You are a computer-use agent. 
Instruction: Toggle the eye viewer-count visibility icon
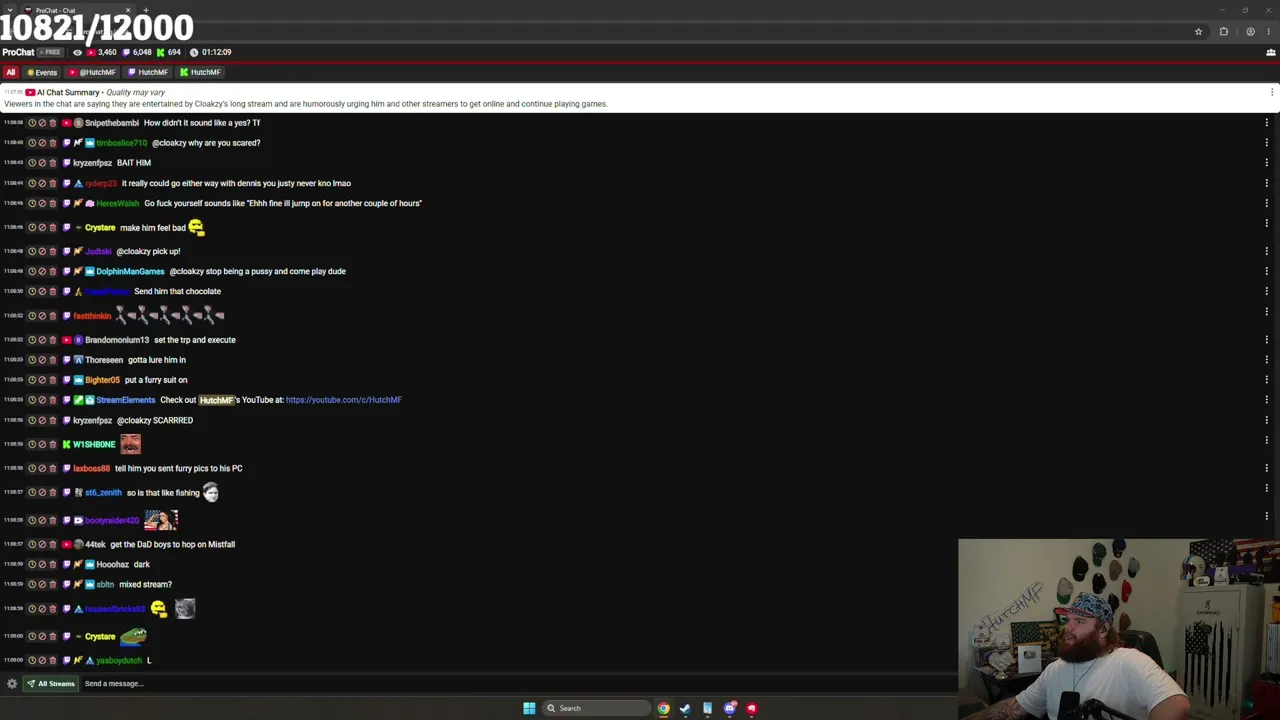tap(77, 52)
